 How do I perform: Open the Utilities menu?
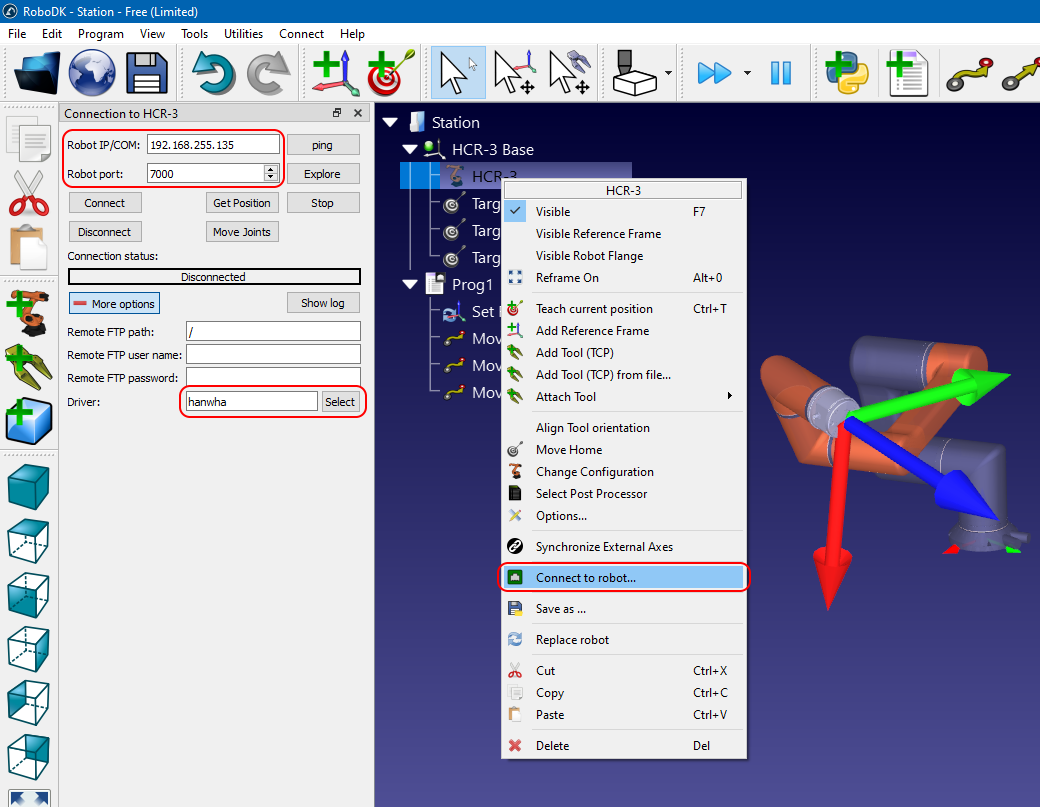click(x=243, y=33)
